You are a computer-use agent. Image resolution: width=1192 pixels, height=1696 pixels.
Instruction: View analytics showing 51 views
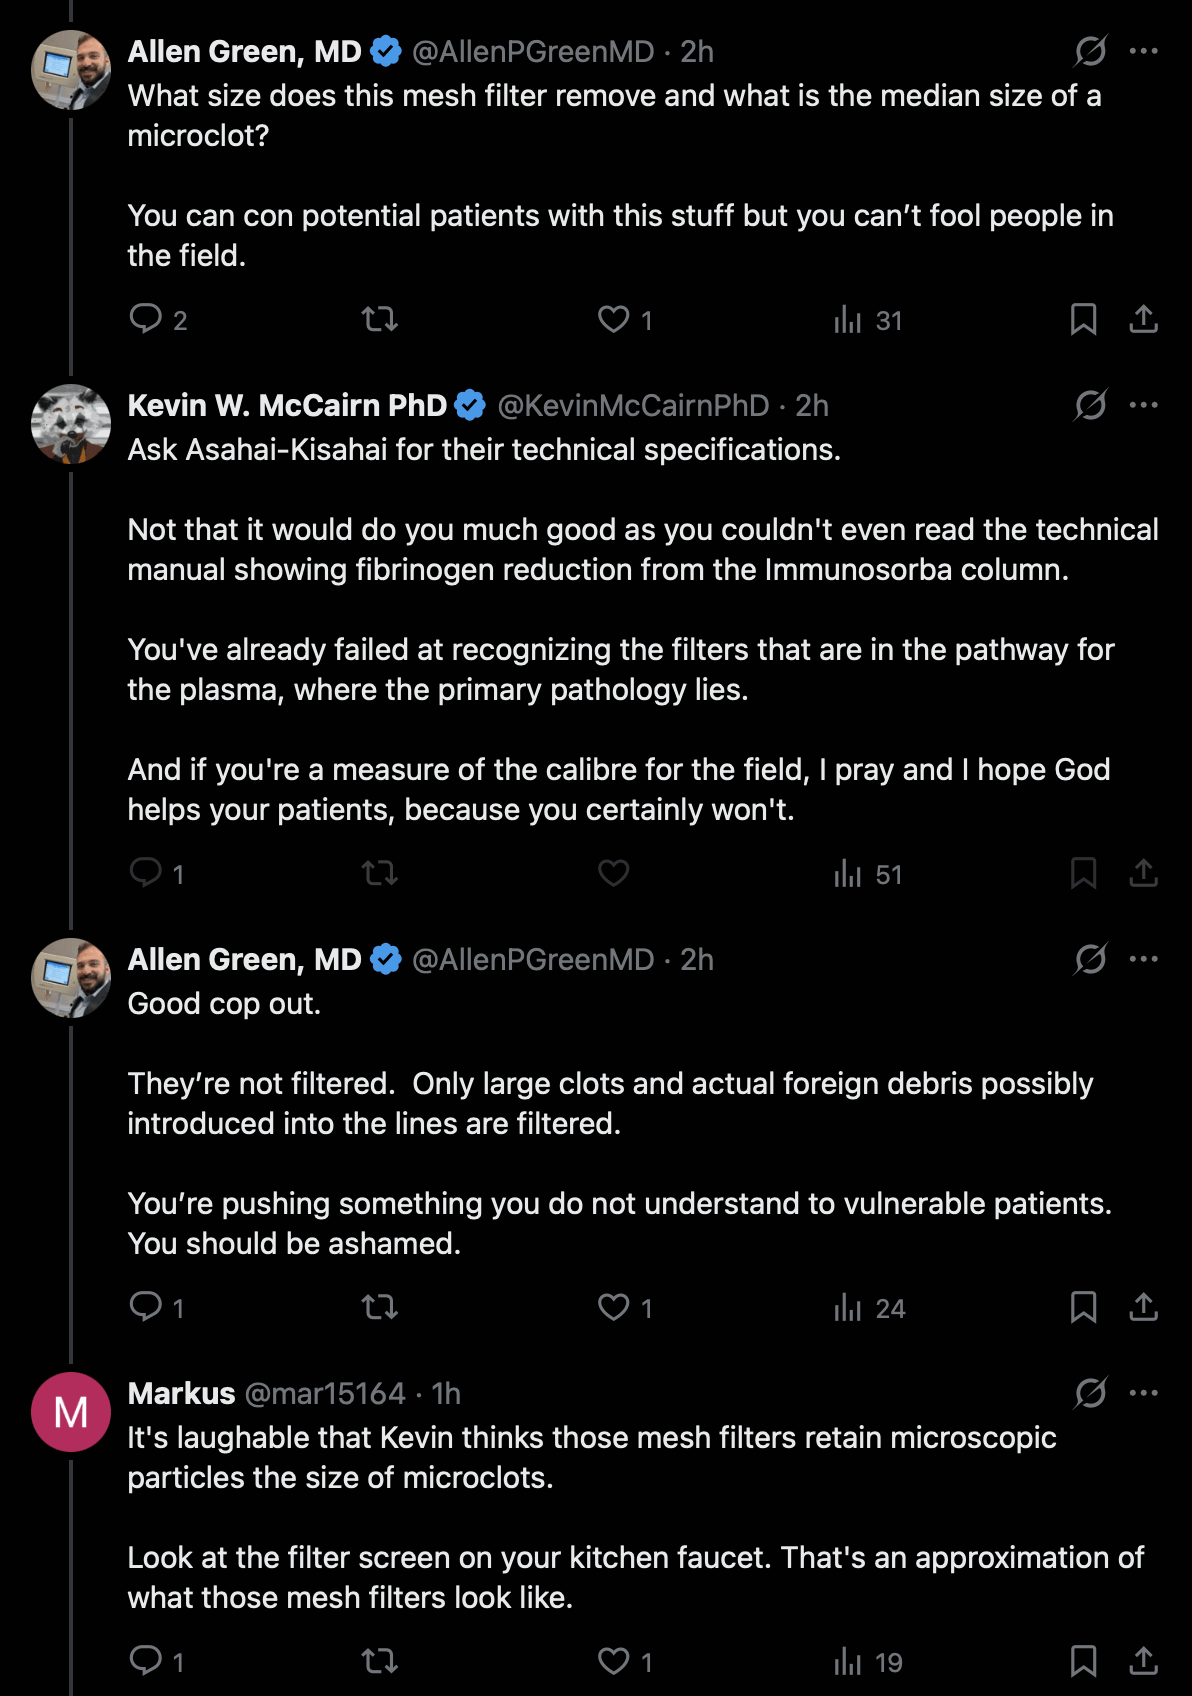(x=868, y=874)
